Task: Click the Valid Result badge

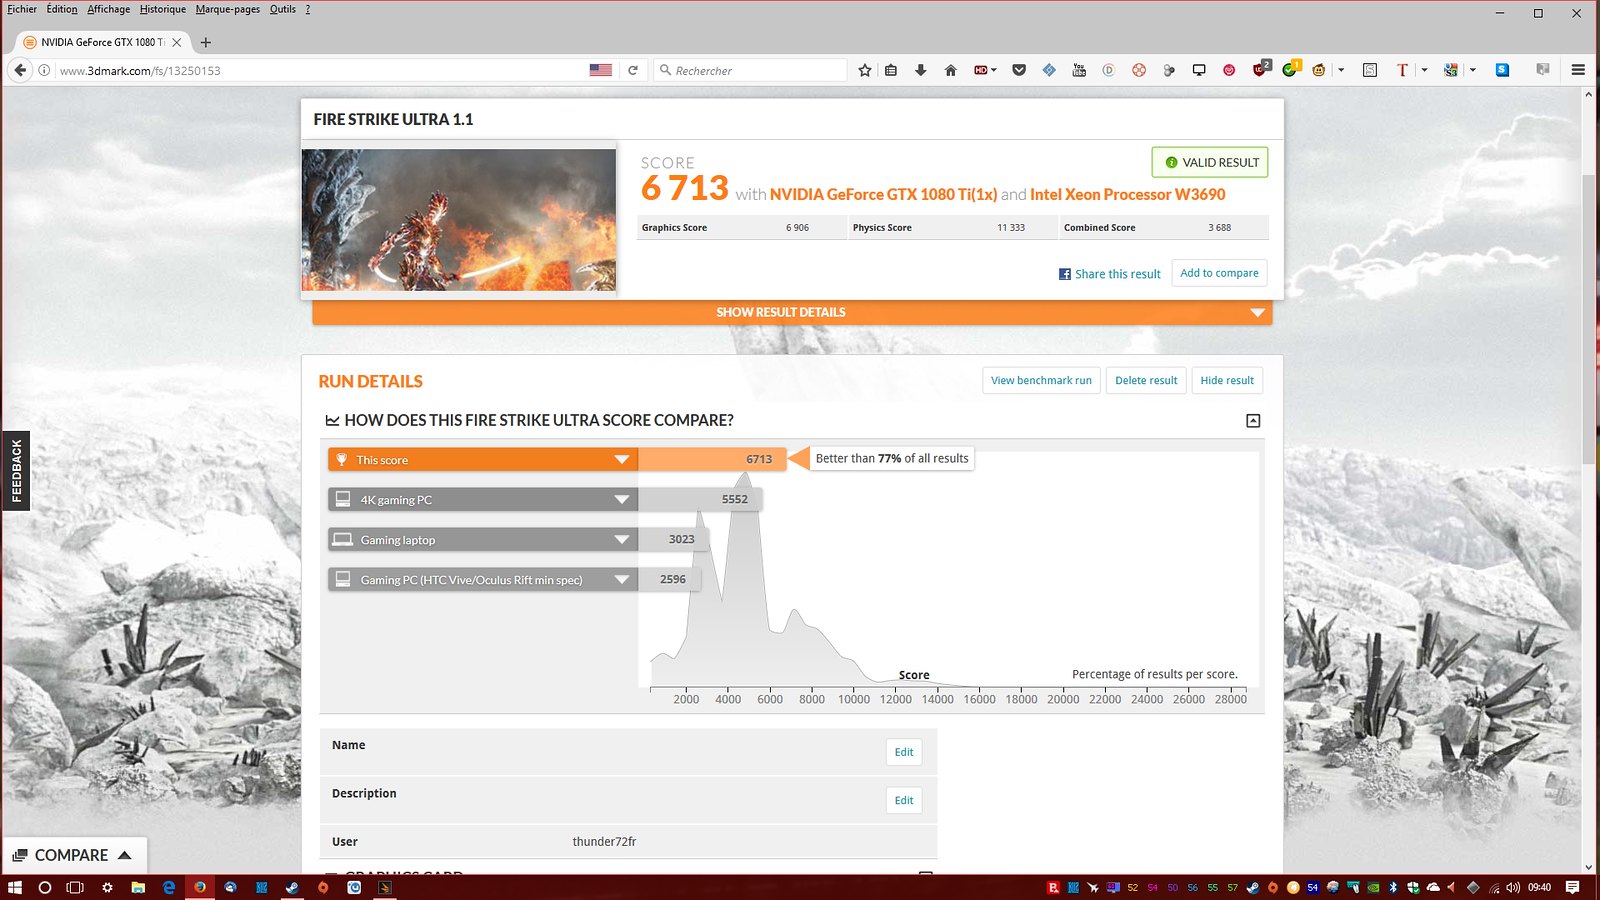Action: pyautogui.click(x=1210, y=162)
